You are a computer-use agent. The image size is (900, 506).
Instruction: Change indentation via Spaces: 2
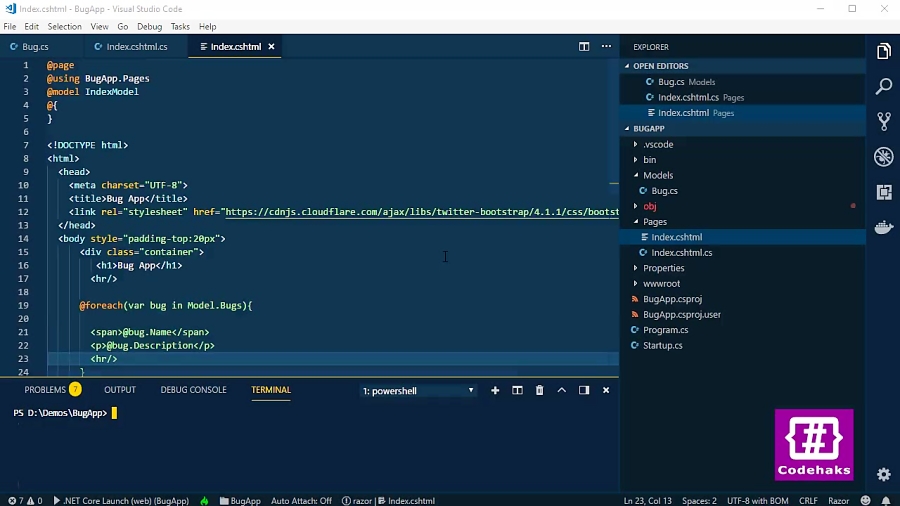click(699, 500)
